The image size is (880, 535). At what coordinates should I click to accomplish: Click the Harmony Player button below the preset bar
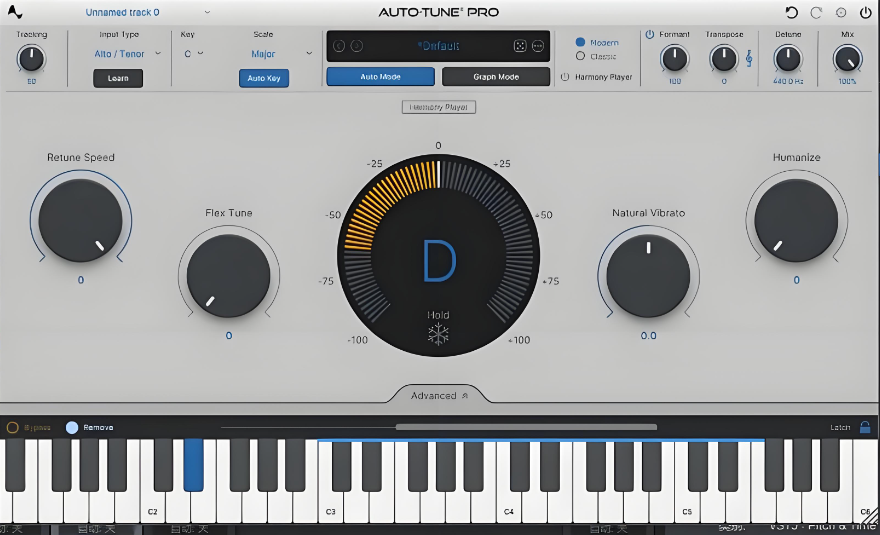(439, 107)
